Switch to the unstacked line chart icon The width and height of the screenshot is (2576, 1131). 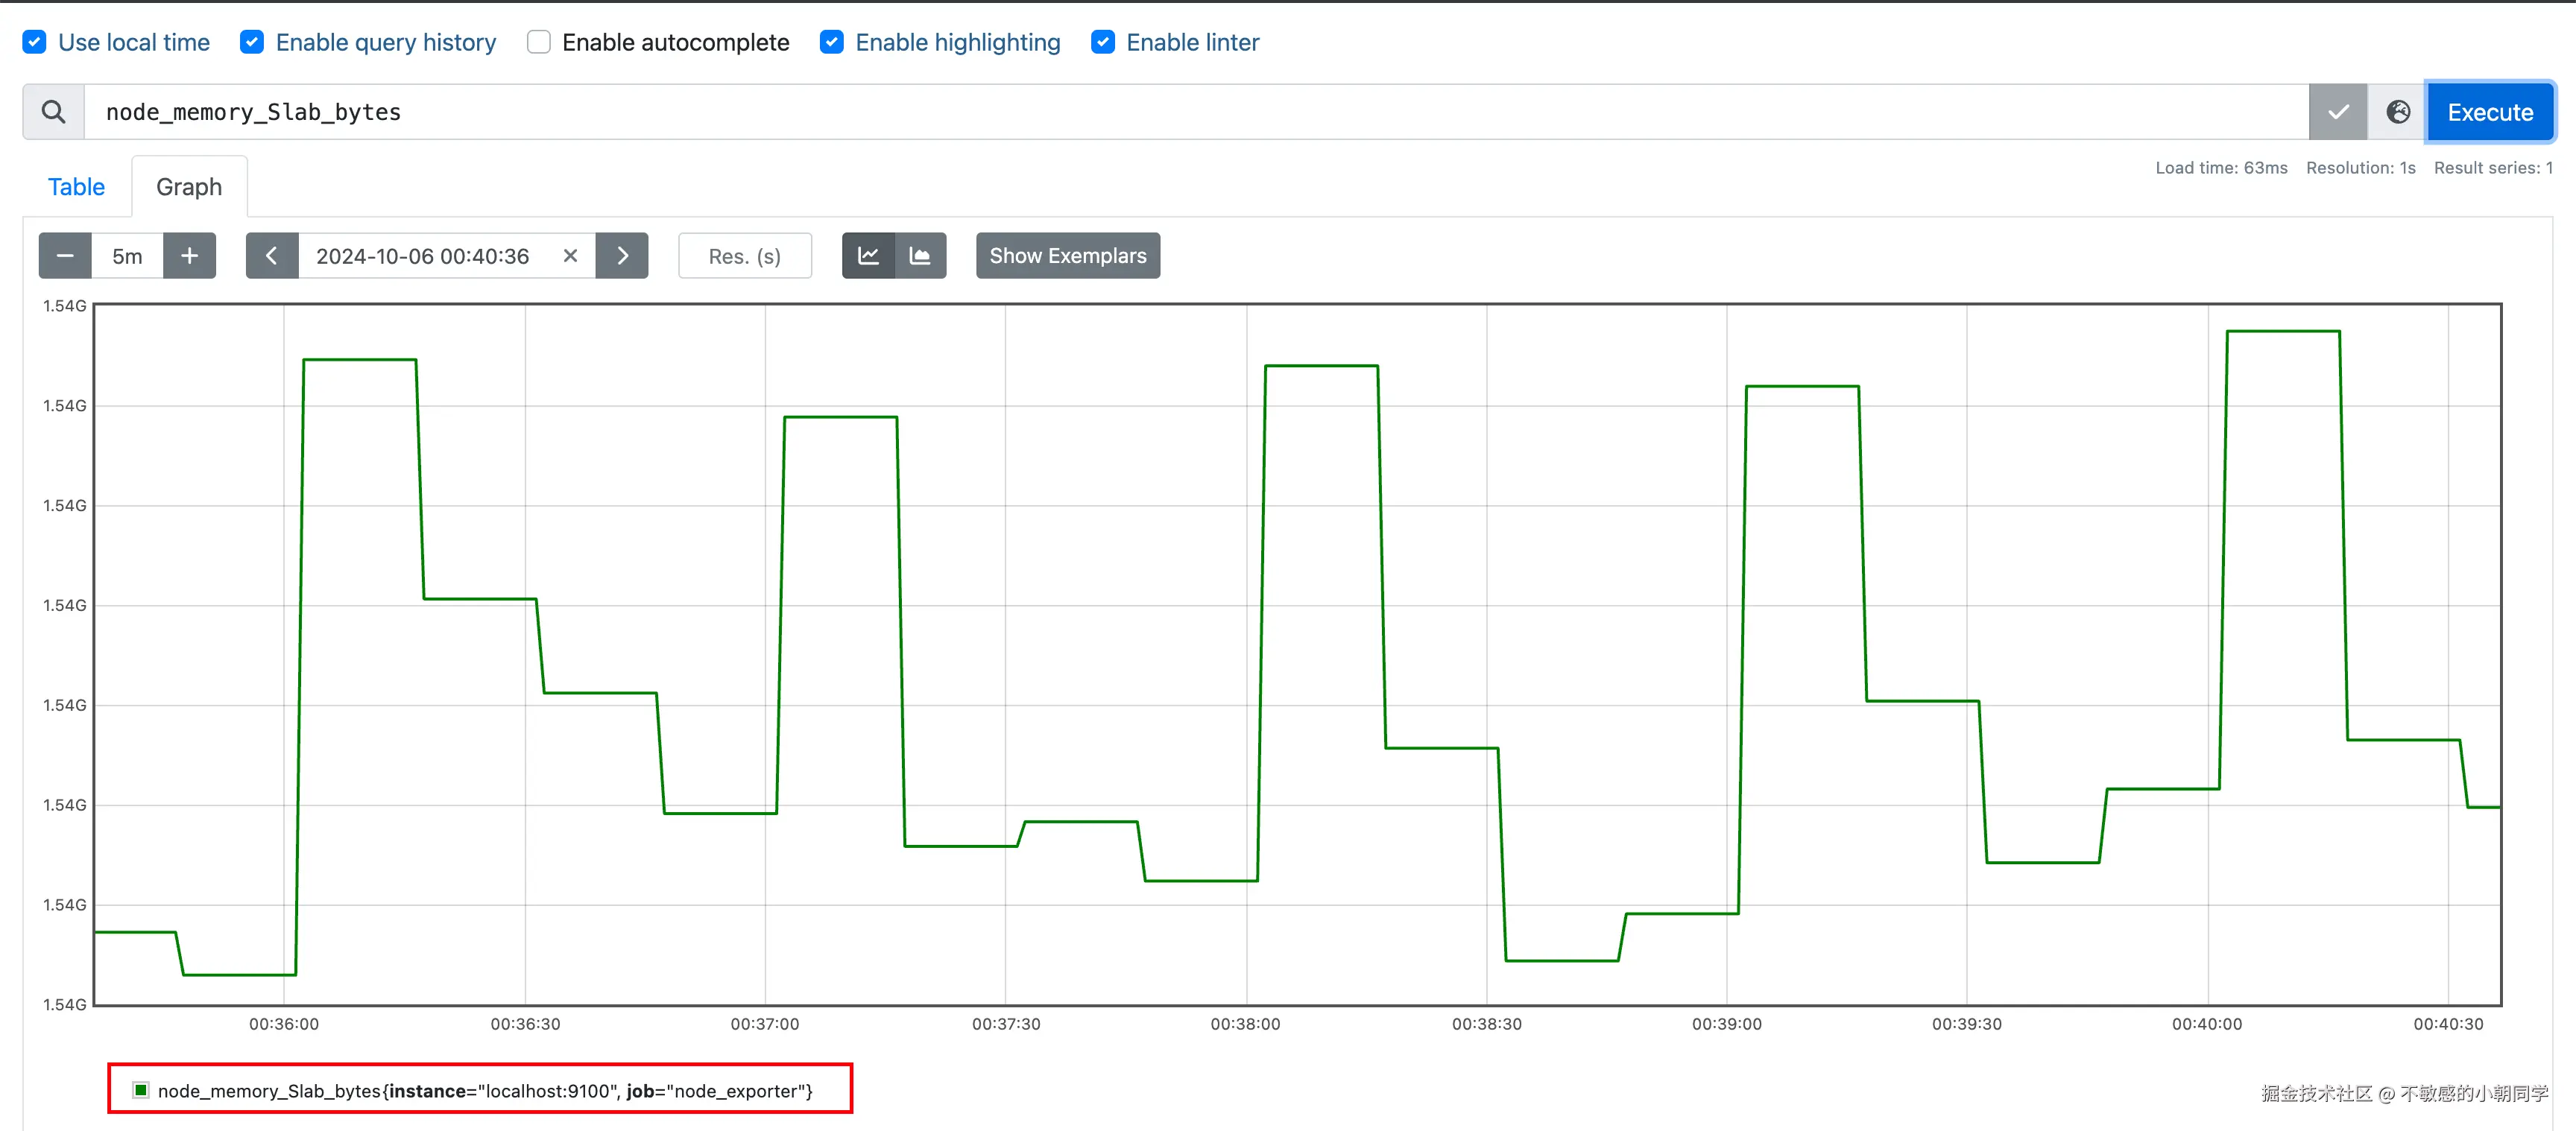coord(868,256)
